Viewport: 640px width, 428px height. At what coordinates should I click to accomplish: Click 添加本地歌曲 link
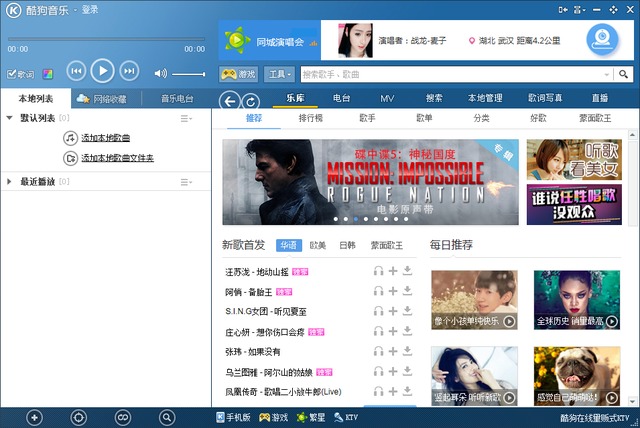(x=105, y=138)
